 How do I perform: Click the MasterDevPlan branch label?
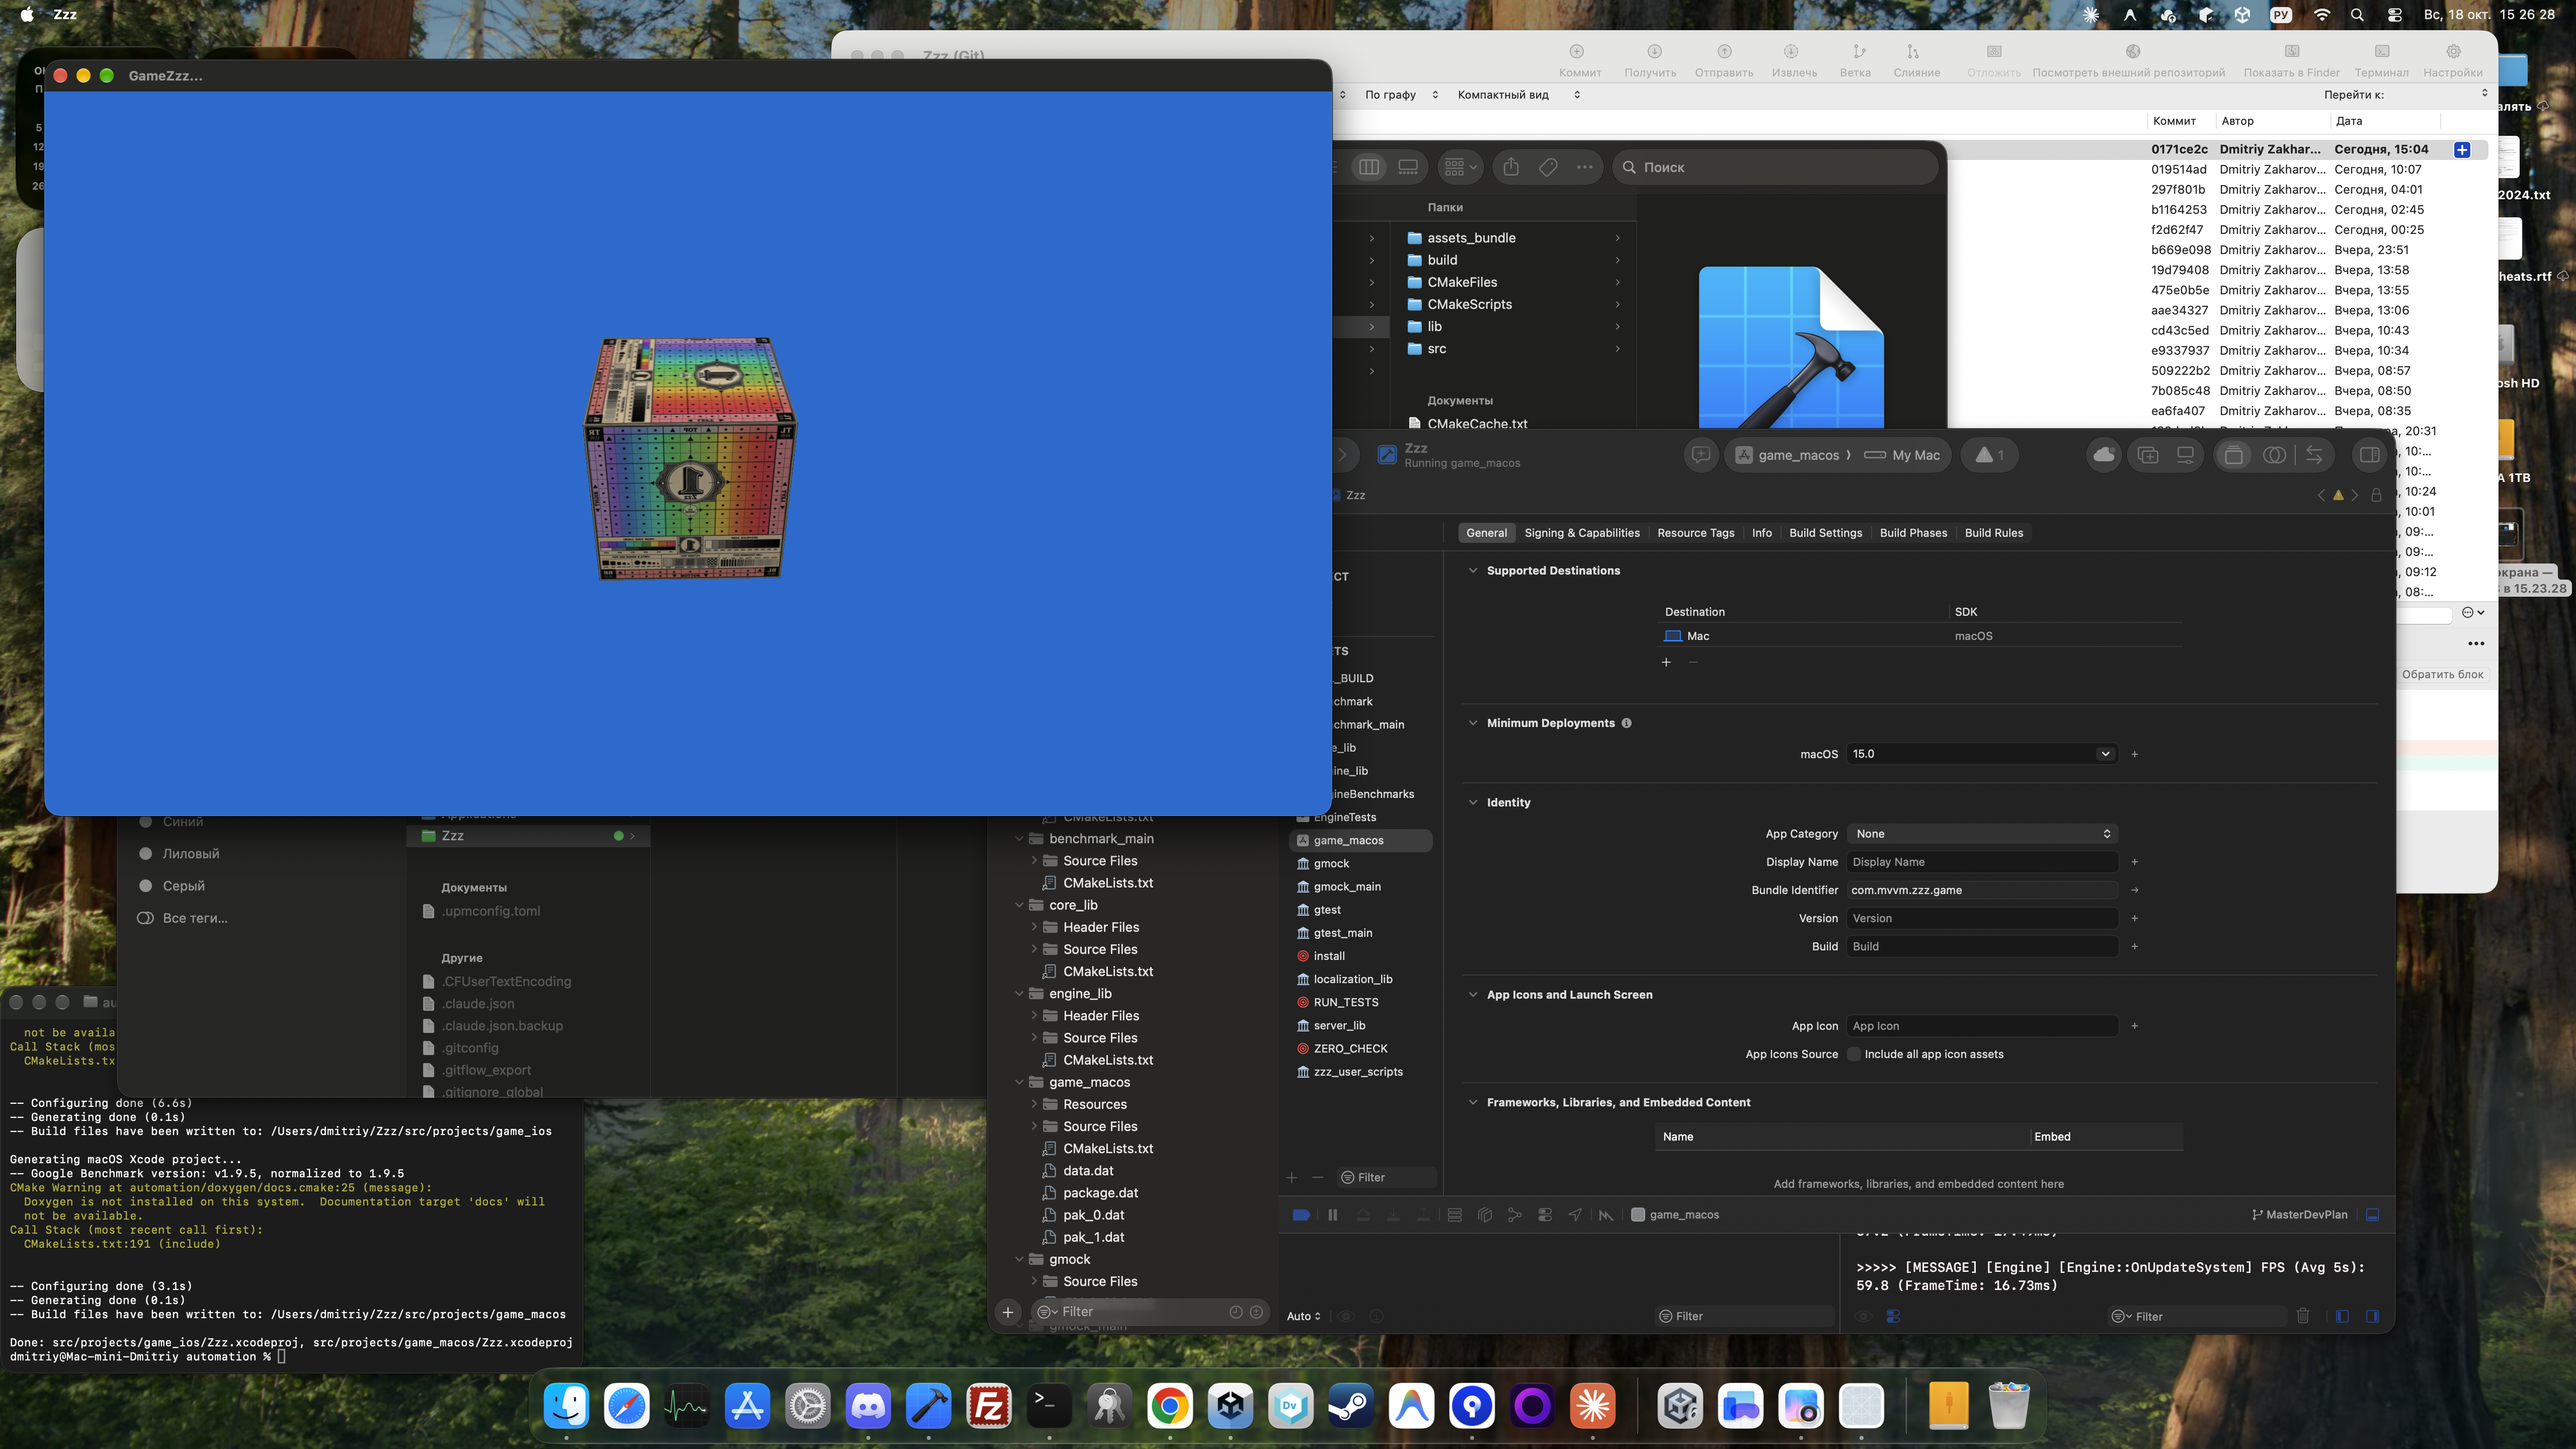(2299, 1214)
